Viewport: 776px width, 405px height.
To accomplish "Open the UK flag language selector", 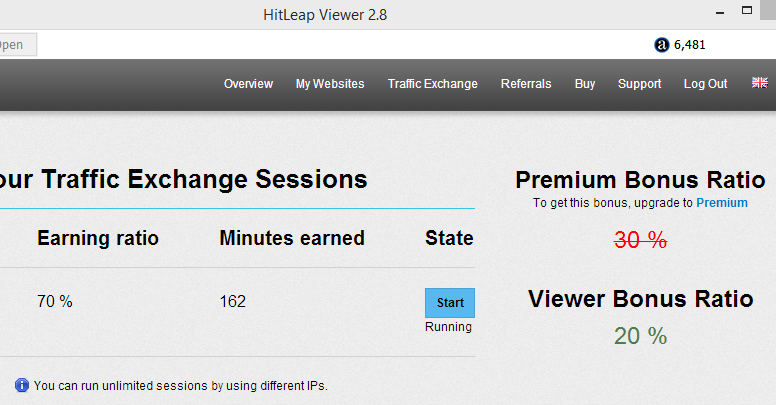I will [x=760, y=83].
